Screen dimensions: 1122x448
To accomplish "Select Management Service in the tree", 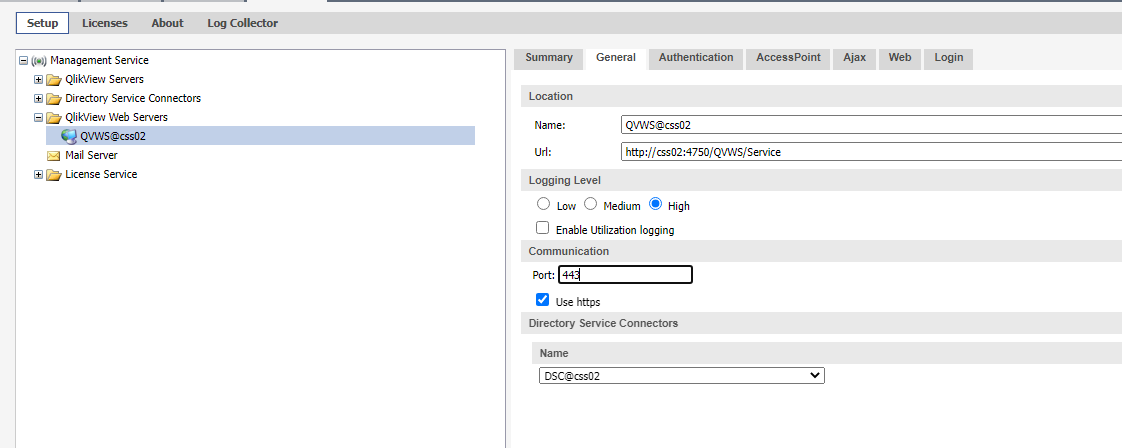I will click(x=99, y=61).
